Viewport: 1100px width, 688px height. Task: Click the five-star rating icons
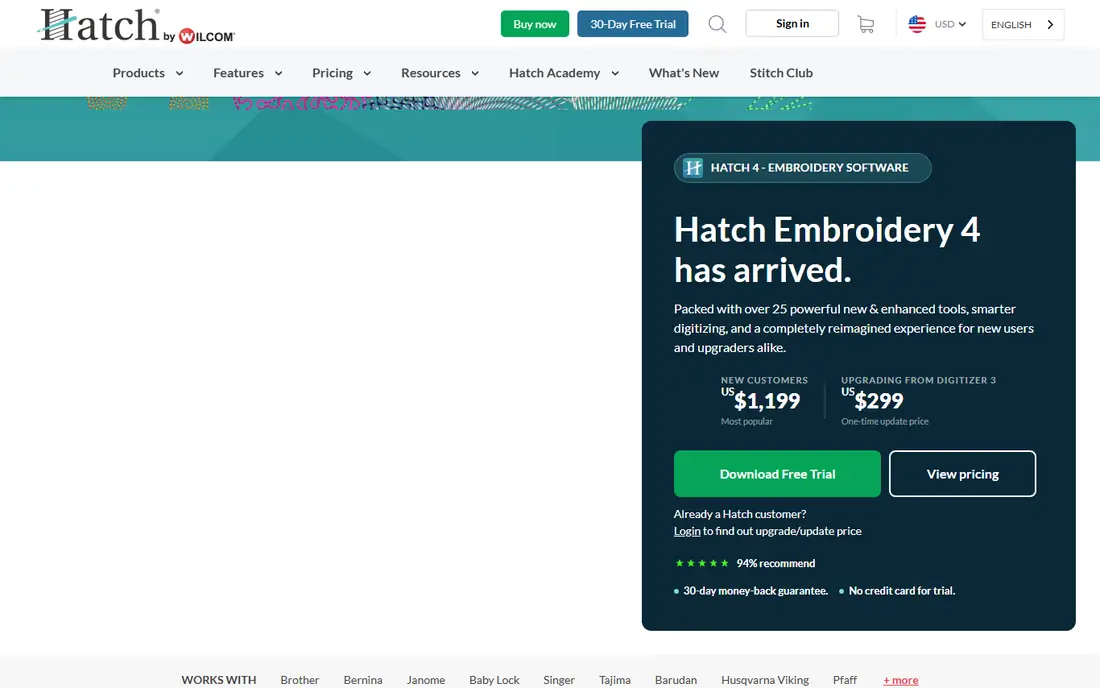(x=702, y=563)
